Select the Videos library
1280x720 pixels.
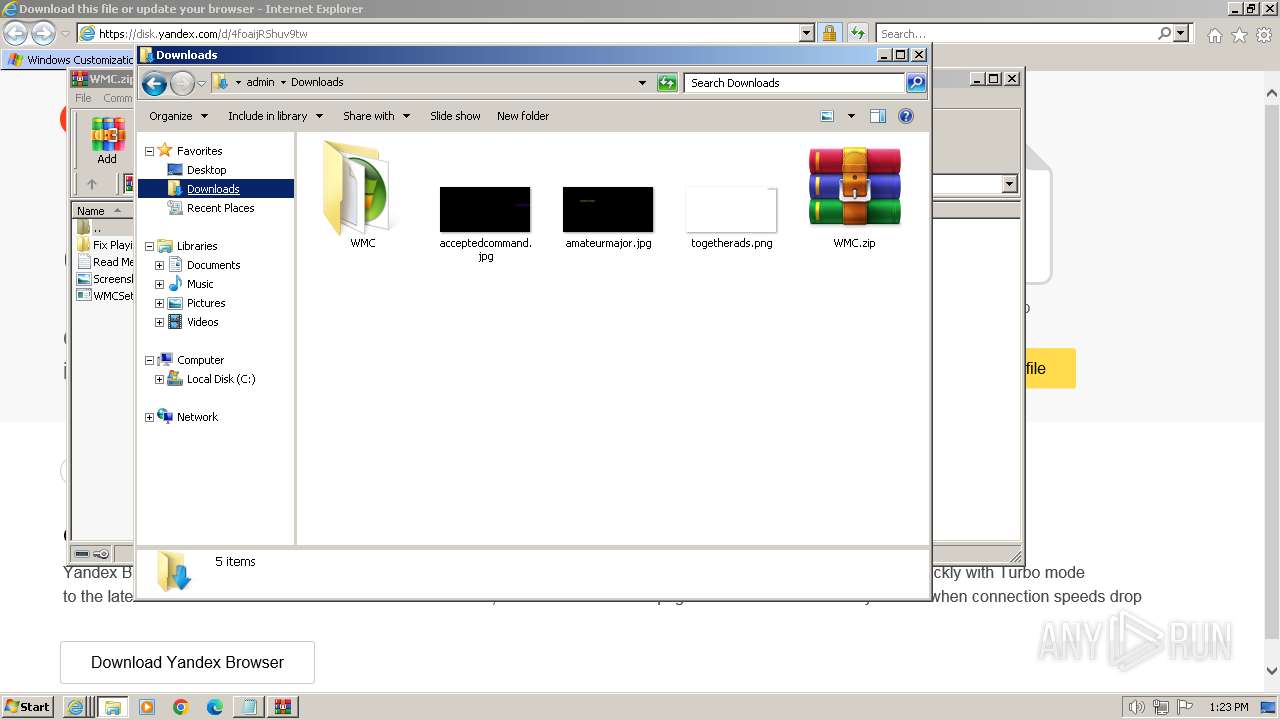[202, 322]
